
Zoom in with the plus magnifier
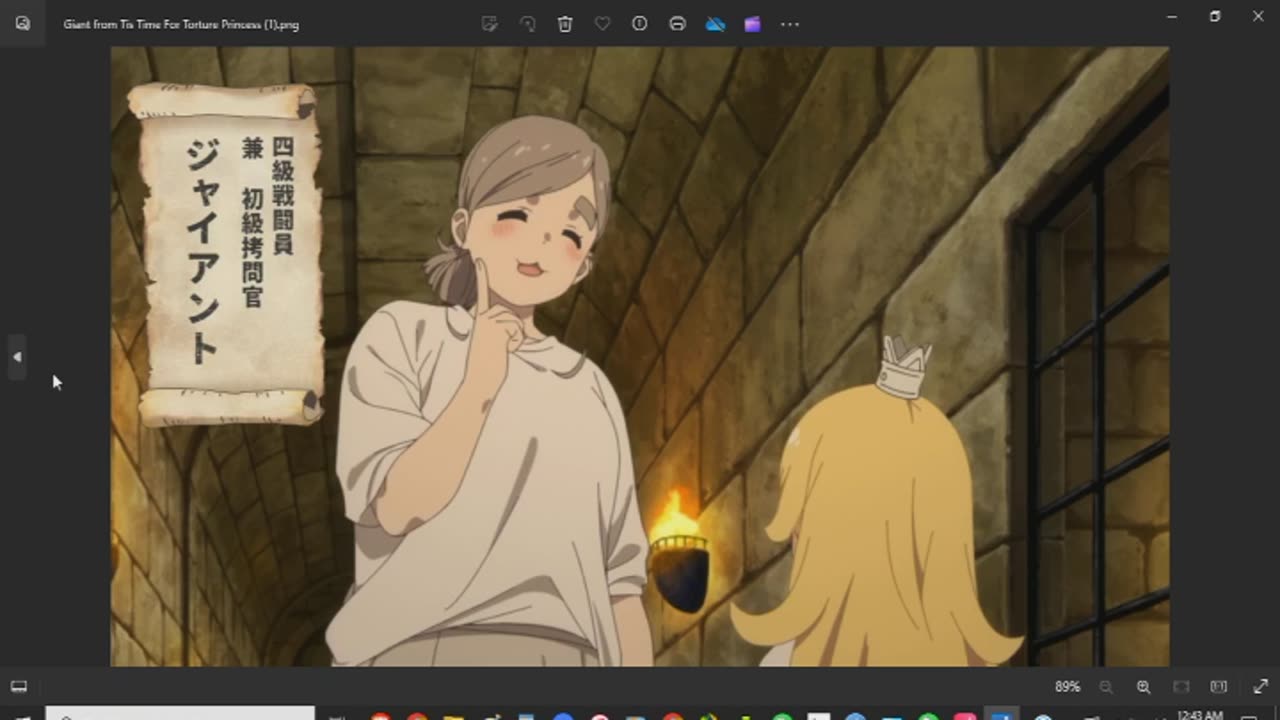coord(1143,687)
